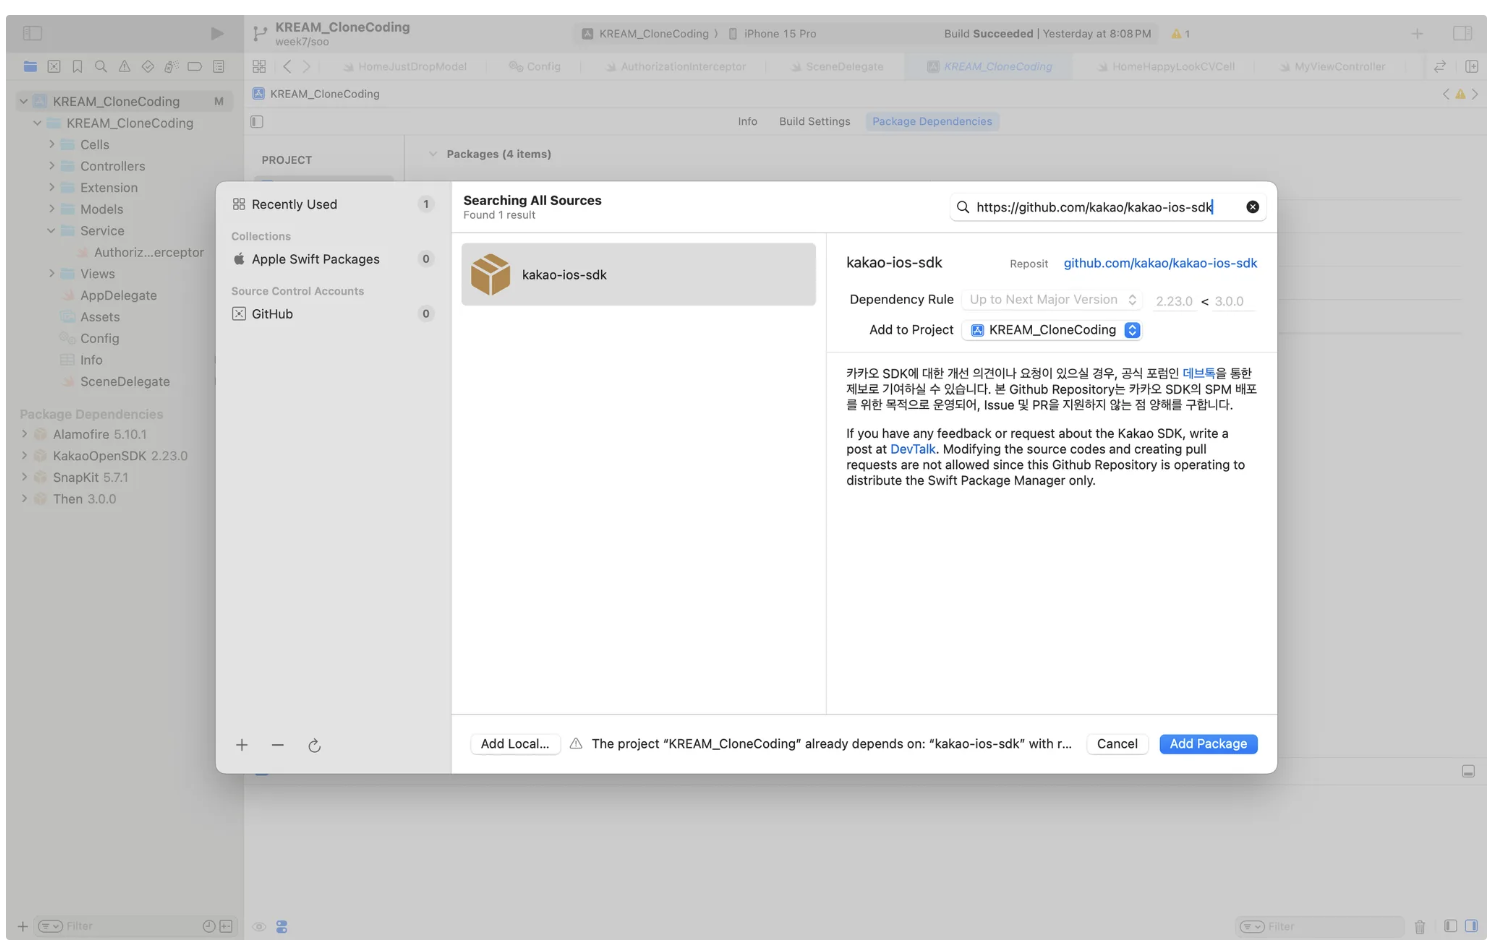Switch to the Info tab
Image resolution: width=1504 pixels, height=950 pixels.
(747, 121)
